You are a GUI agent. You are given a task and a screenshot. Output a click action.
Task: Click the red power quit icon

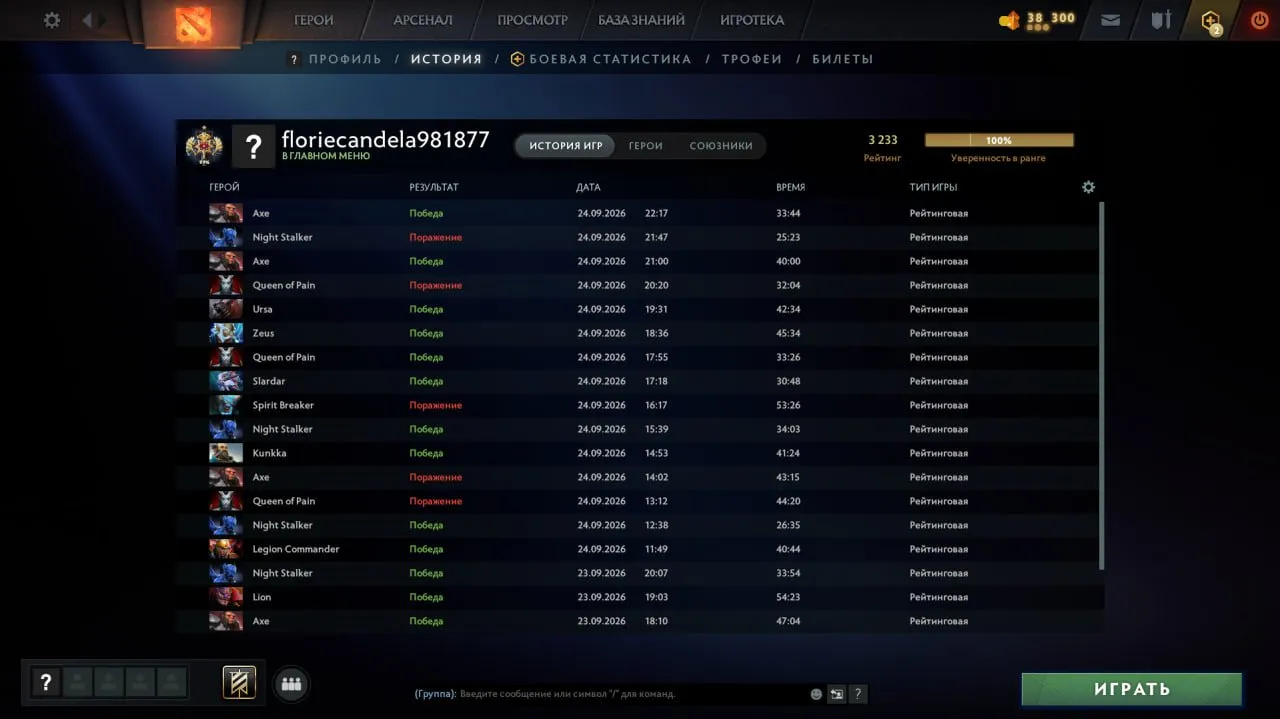point(1260,20)
